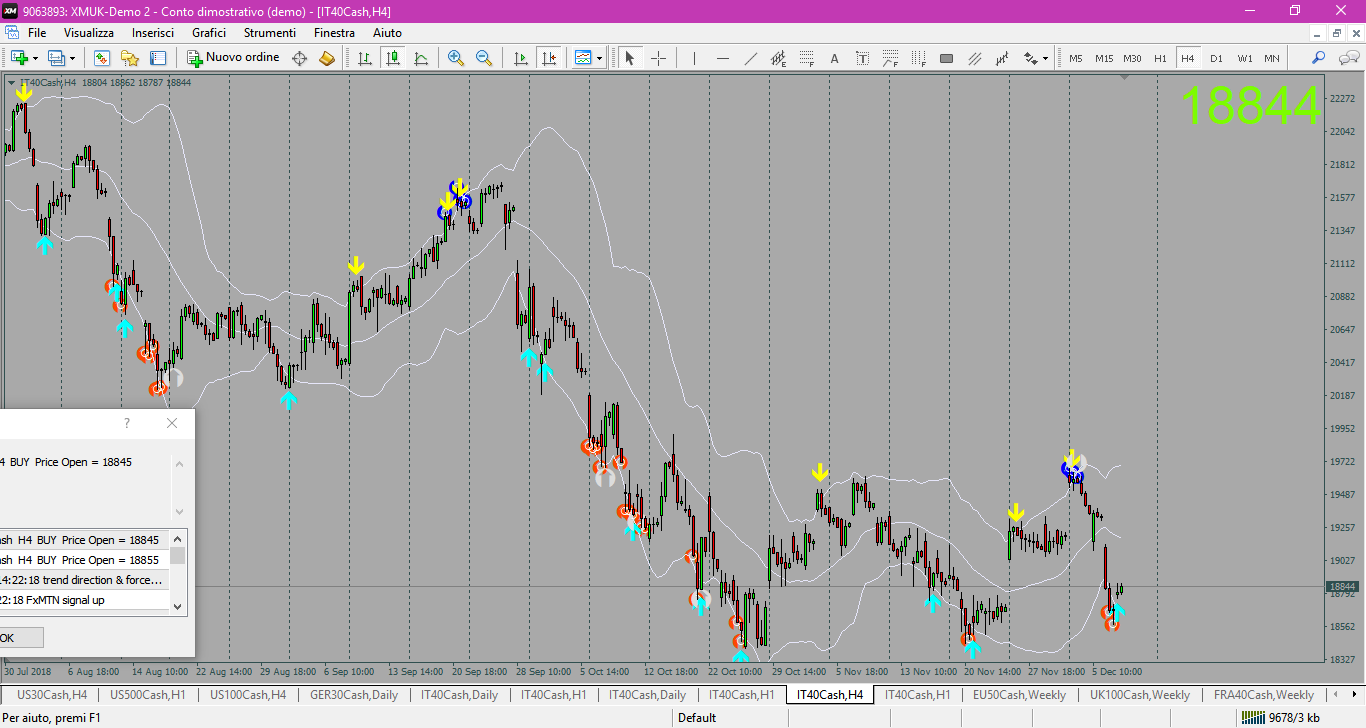Switch timeframe to M30

pyautogui.click(x=1132, y=58)
